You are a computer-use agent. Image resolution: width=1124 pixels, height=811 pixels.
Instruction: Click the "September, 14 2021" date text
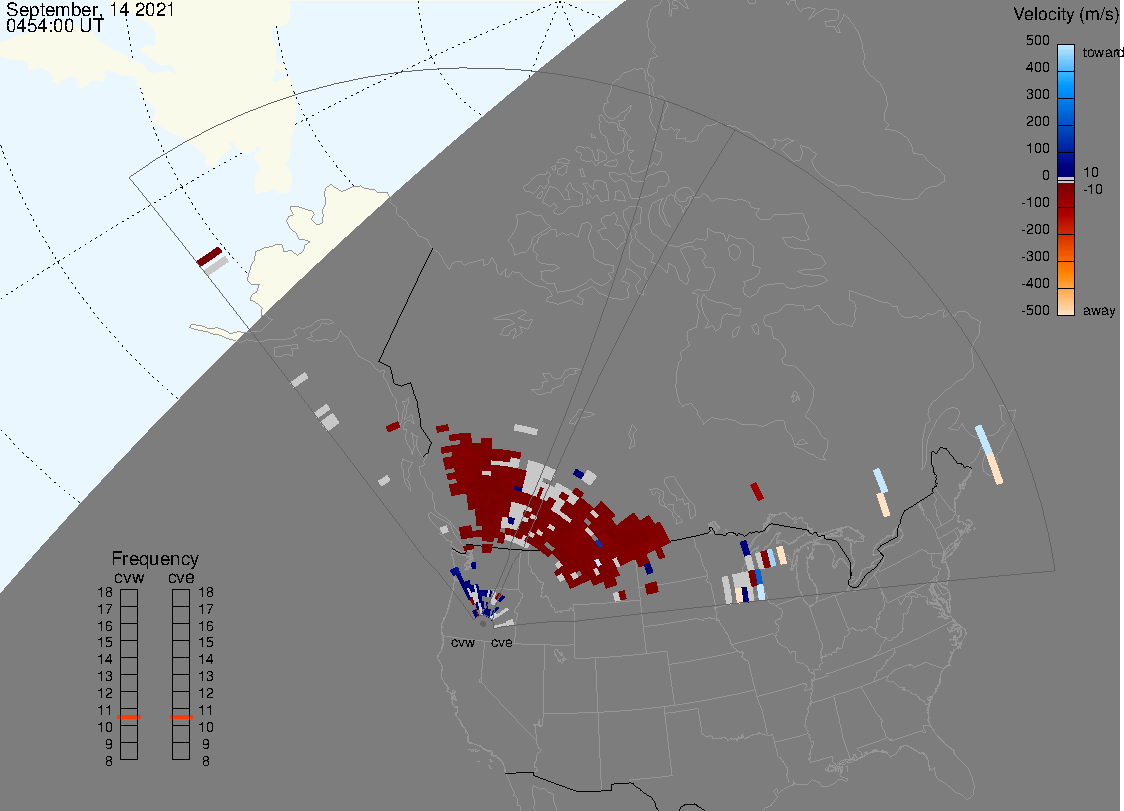coord(90,9)
